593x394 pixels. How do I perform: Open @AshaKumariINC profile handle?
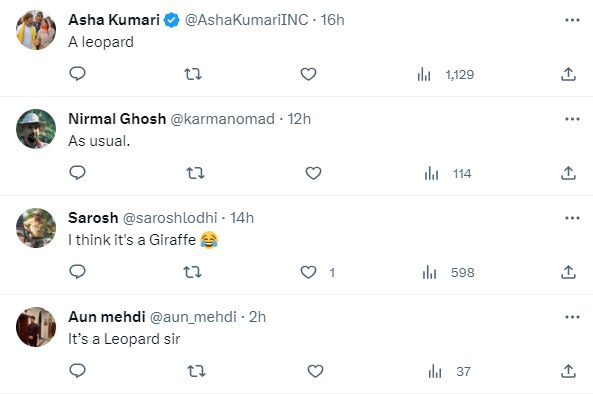246,20
